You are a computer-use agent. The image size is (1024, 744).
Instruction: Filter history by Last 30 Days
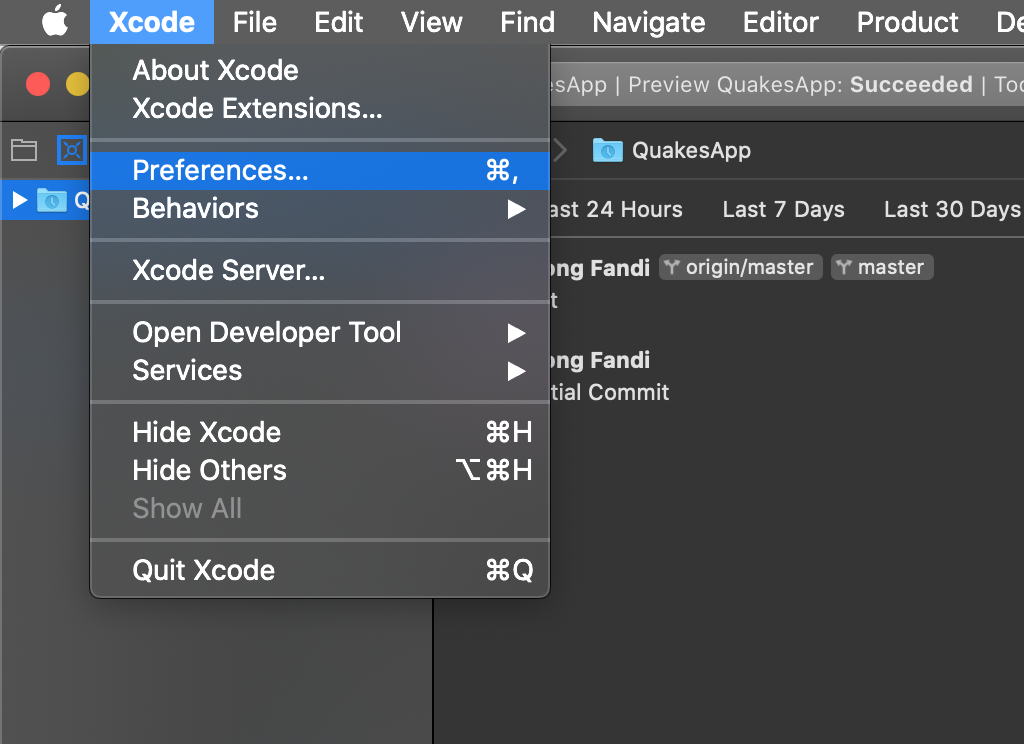(x=951, y=210)
